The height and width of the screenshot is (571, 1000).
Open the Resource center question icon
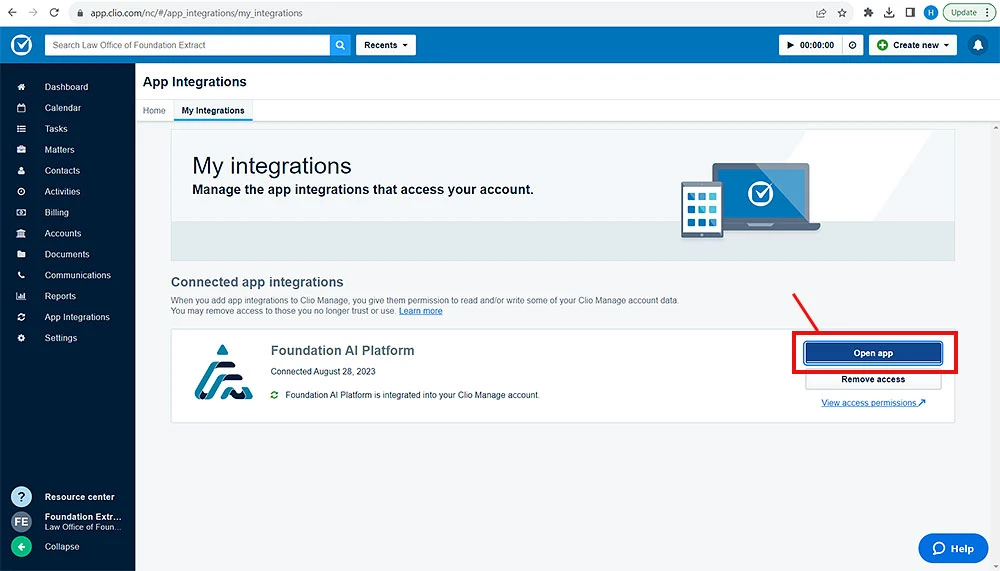21,496
